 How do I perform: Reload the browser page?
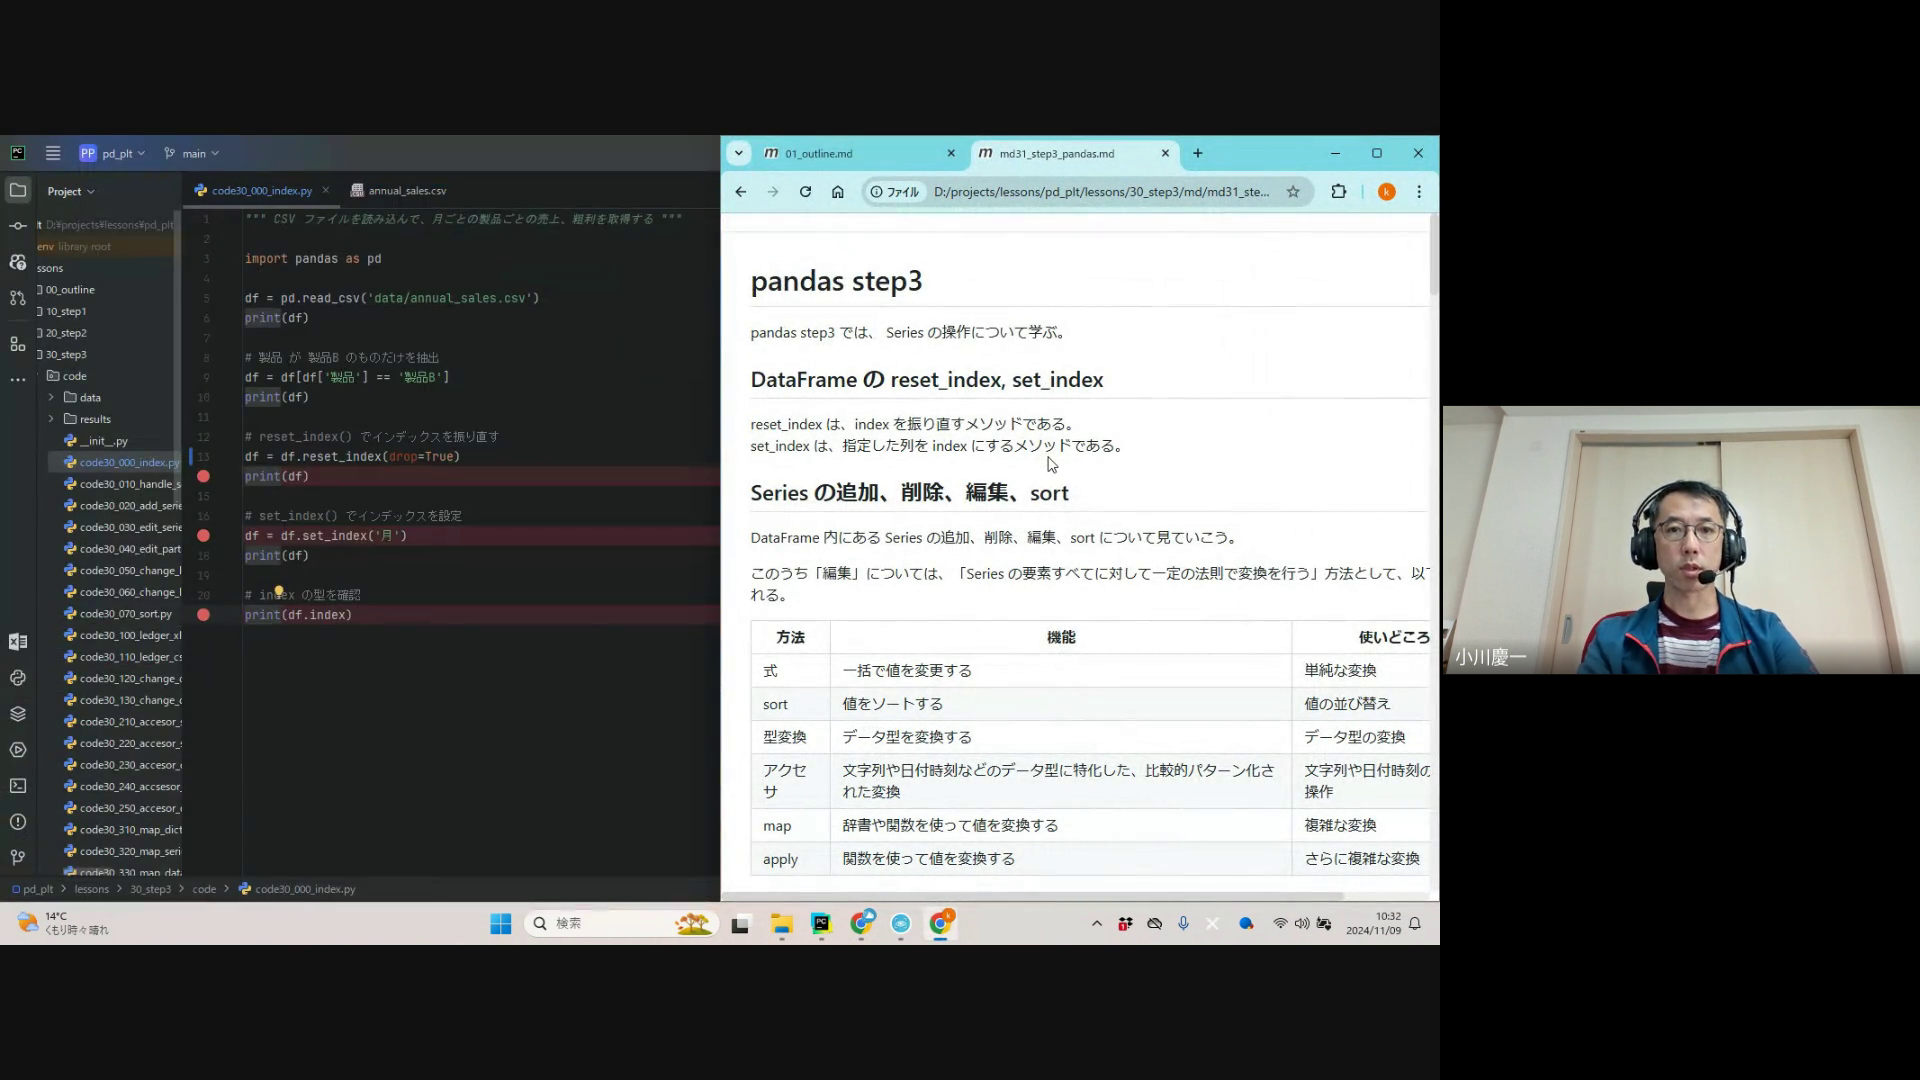pos(805,192)
